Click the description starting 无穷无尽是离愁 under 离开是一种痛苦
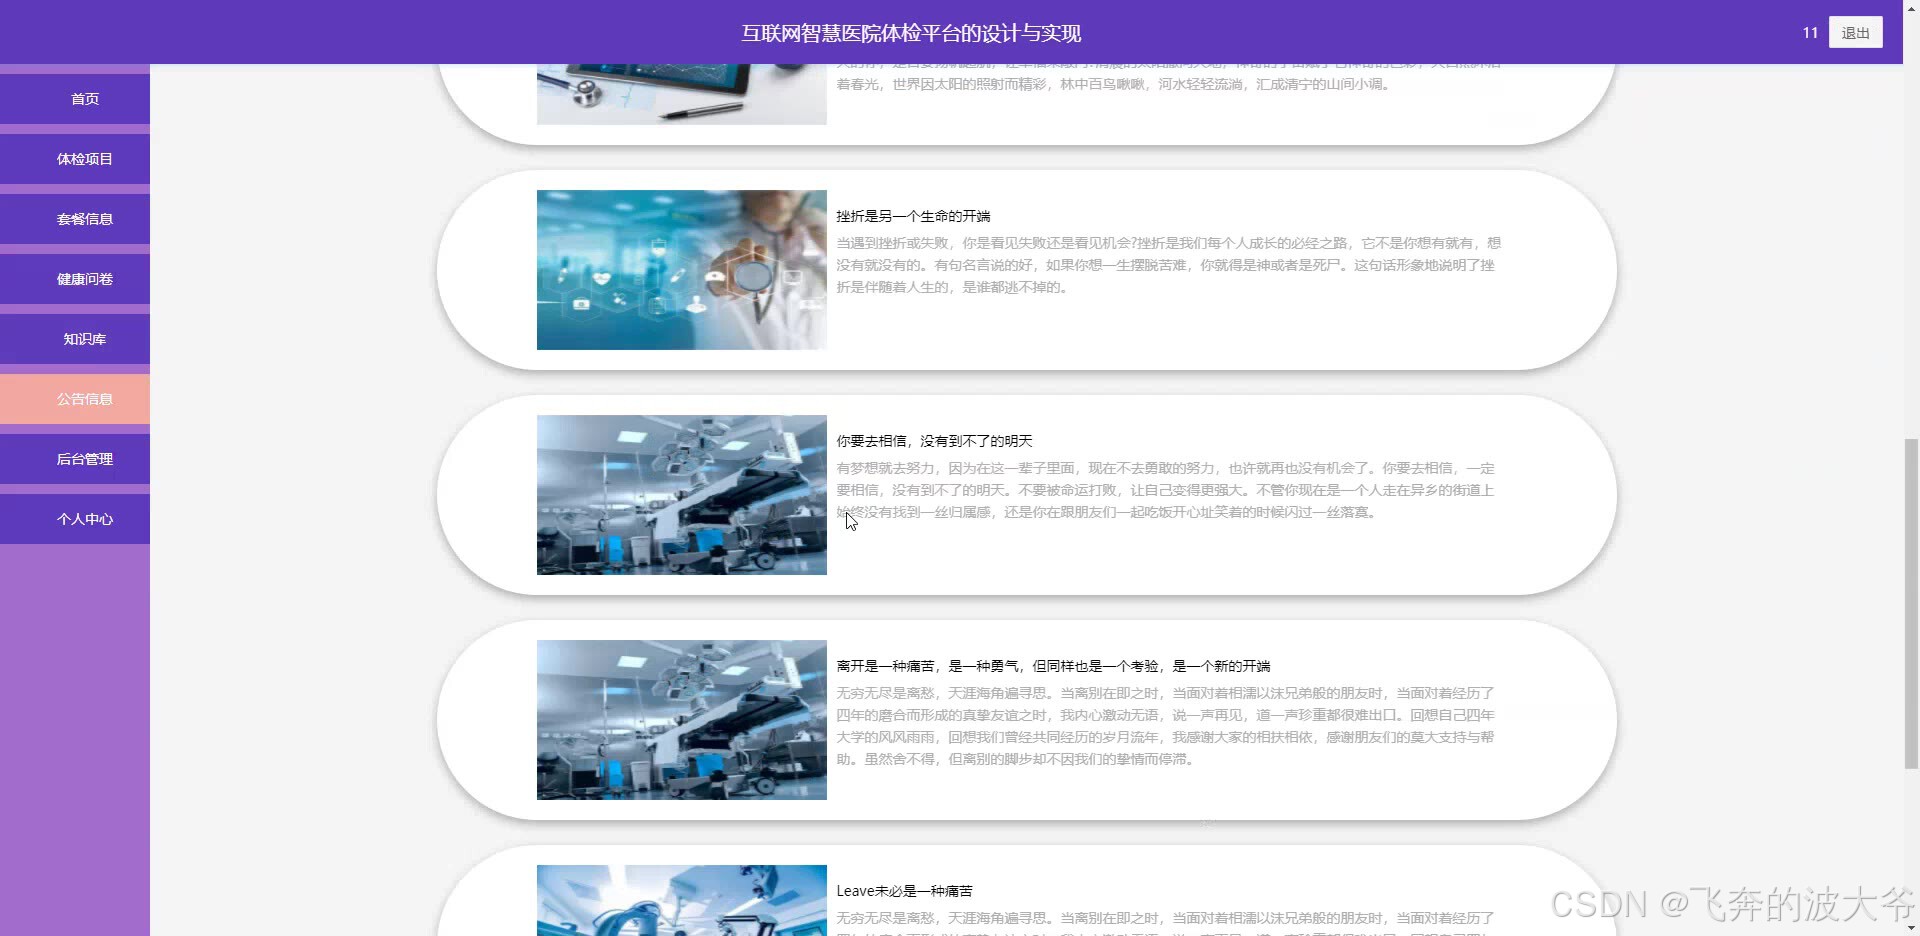 tap(1165, 726)
